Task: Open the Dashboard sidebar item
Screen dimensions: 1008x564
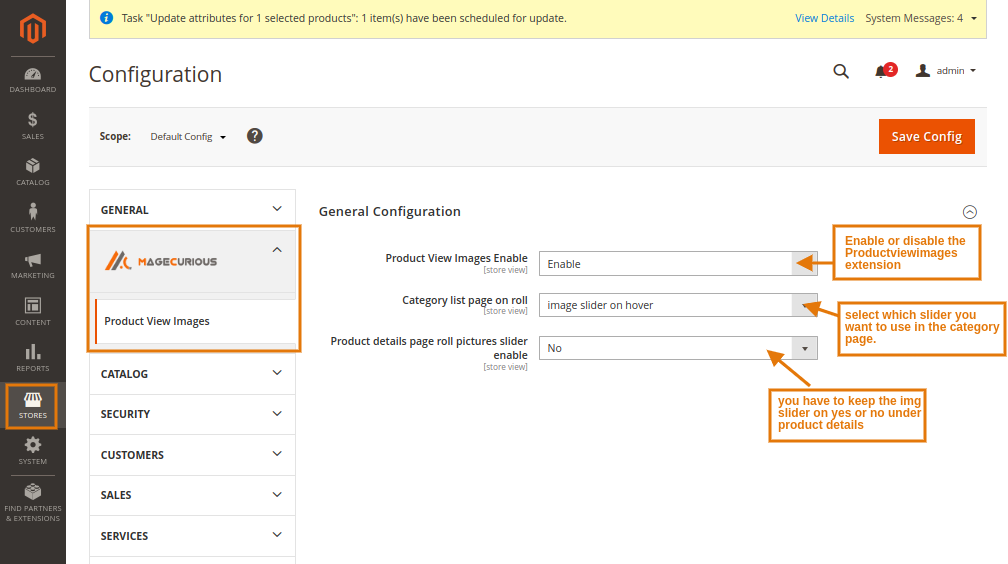Action: (33, 80)
